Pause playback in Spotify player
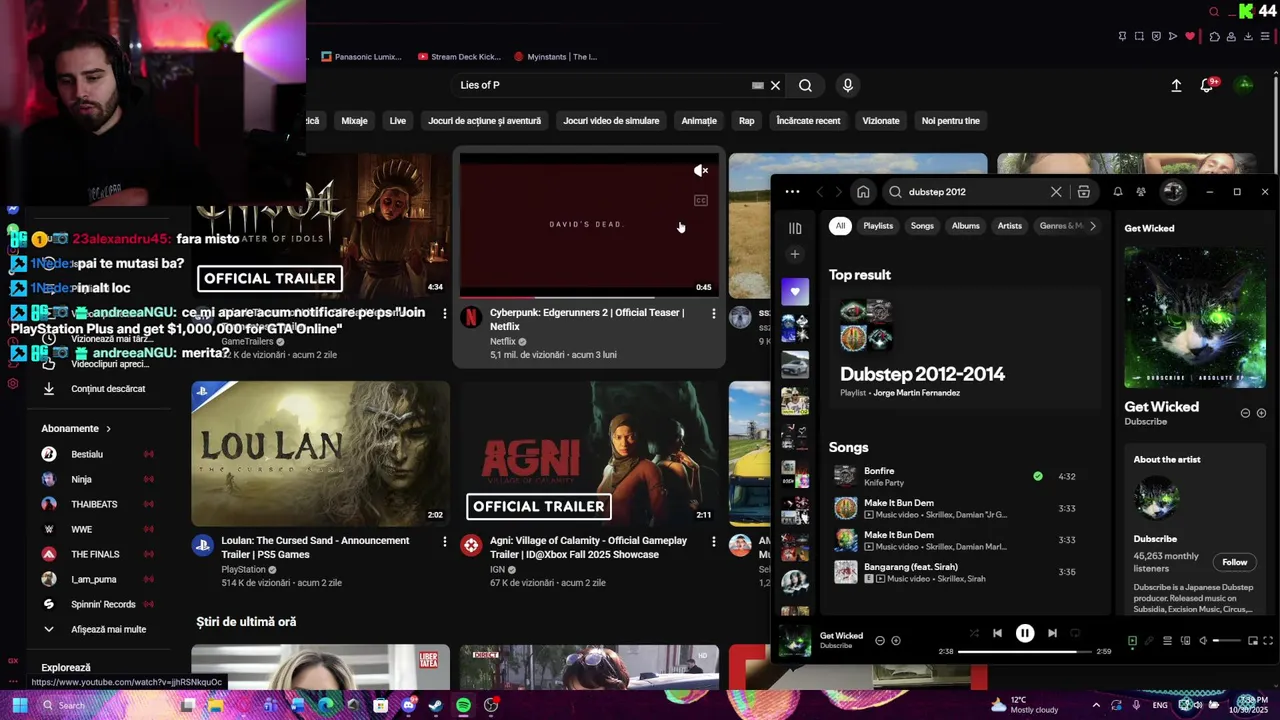1280x720 pixels. coord(1025,633)
